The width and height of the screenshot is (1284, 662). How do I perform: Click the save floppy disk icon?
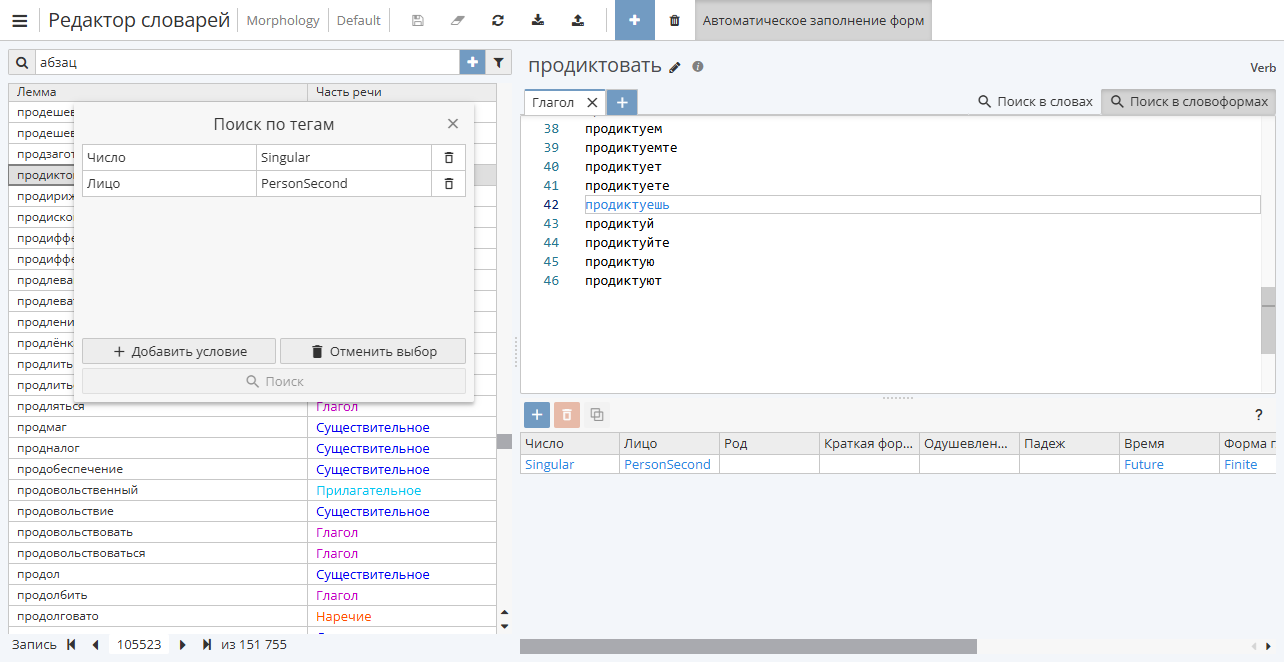point(417,20)
